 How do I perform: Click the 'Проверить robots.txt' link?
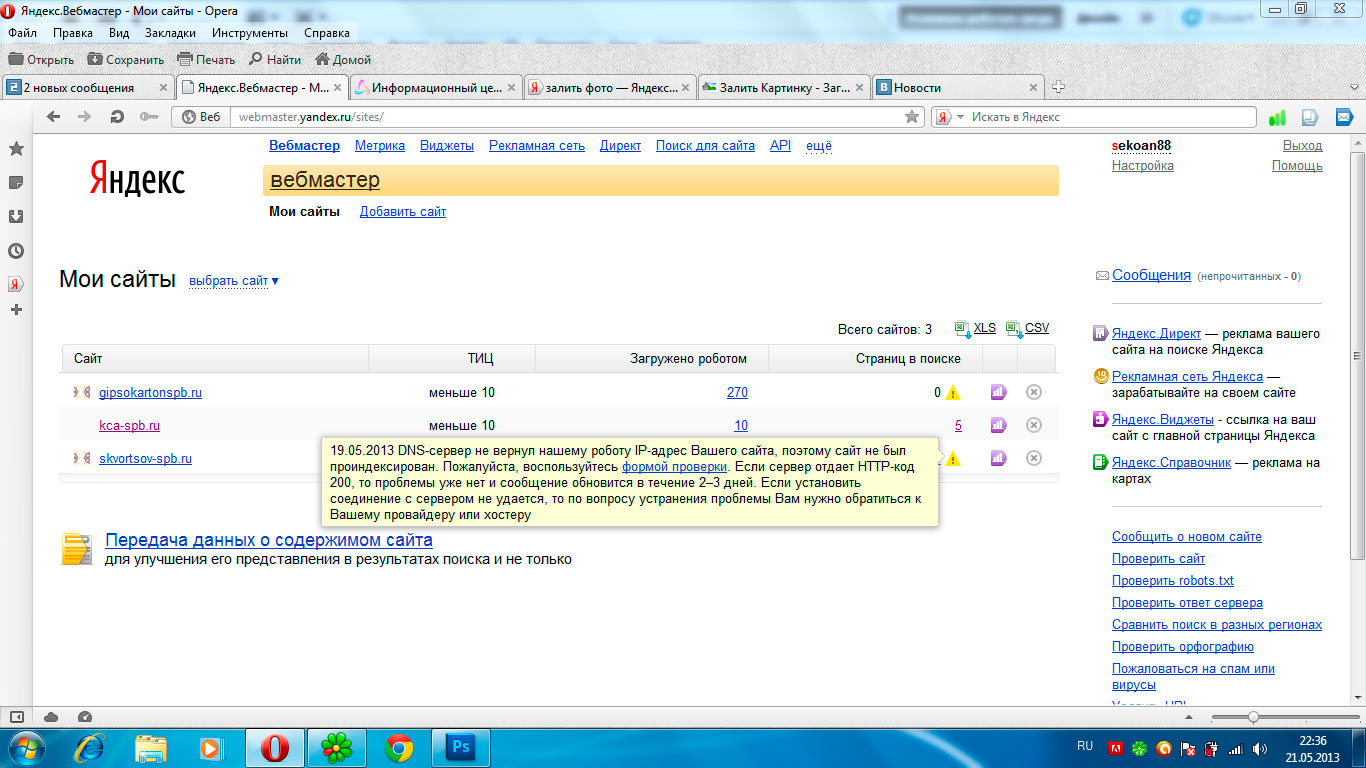coord(1173,580)
